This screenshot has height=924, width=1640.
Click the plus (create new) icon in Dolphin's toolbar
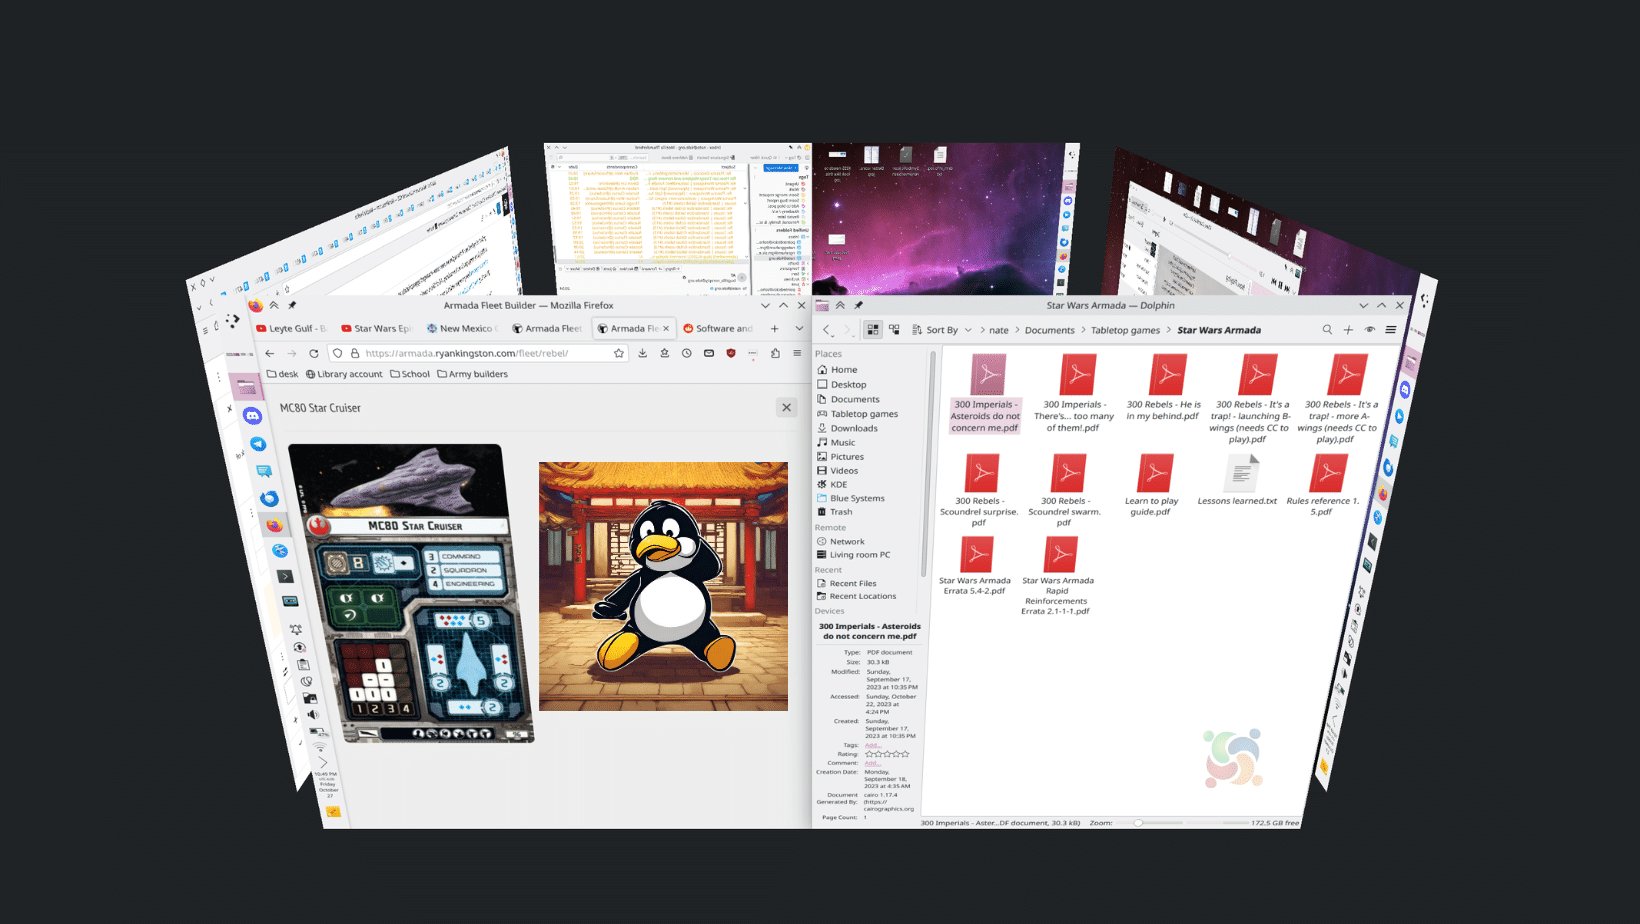tap(1348, 329)
